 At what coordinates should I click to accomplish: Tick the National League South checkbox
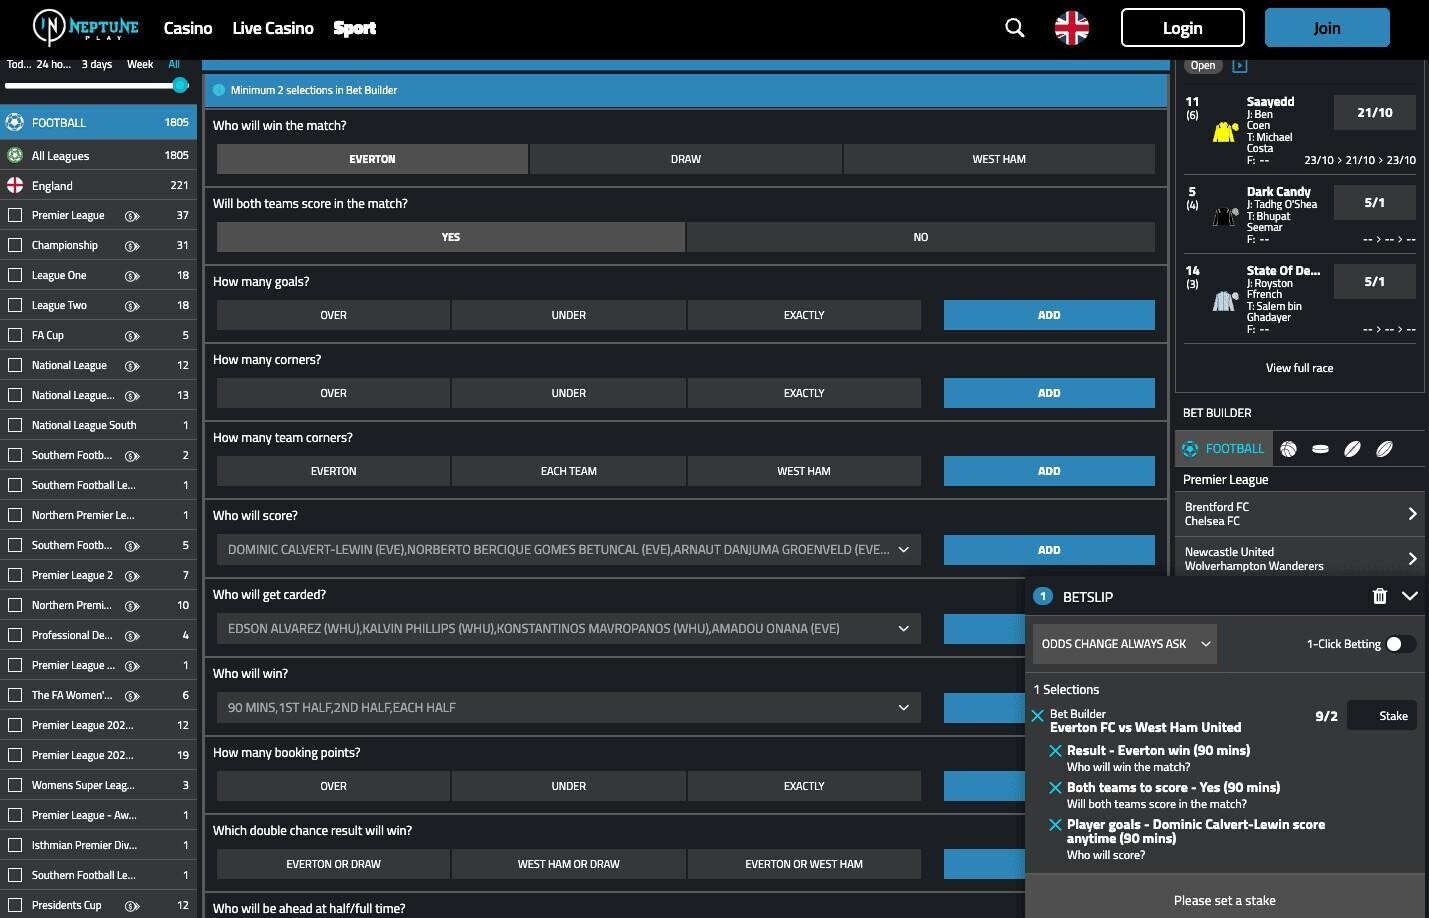click(15, 425)
